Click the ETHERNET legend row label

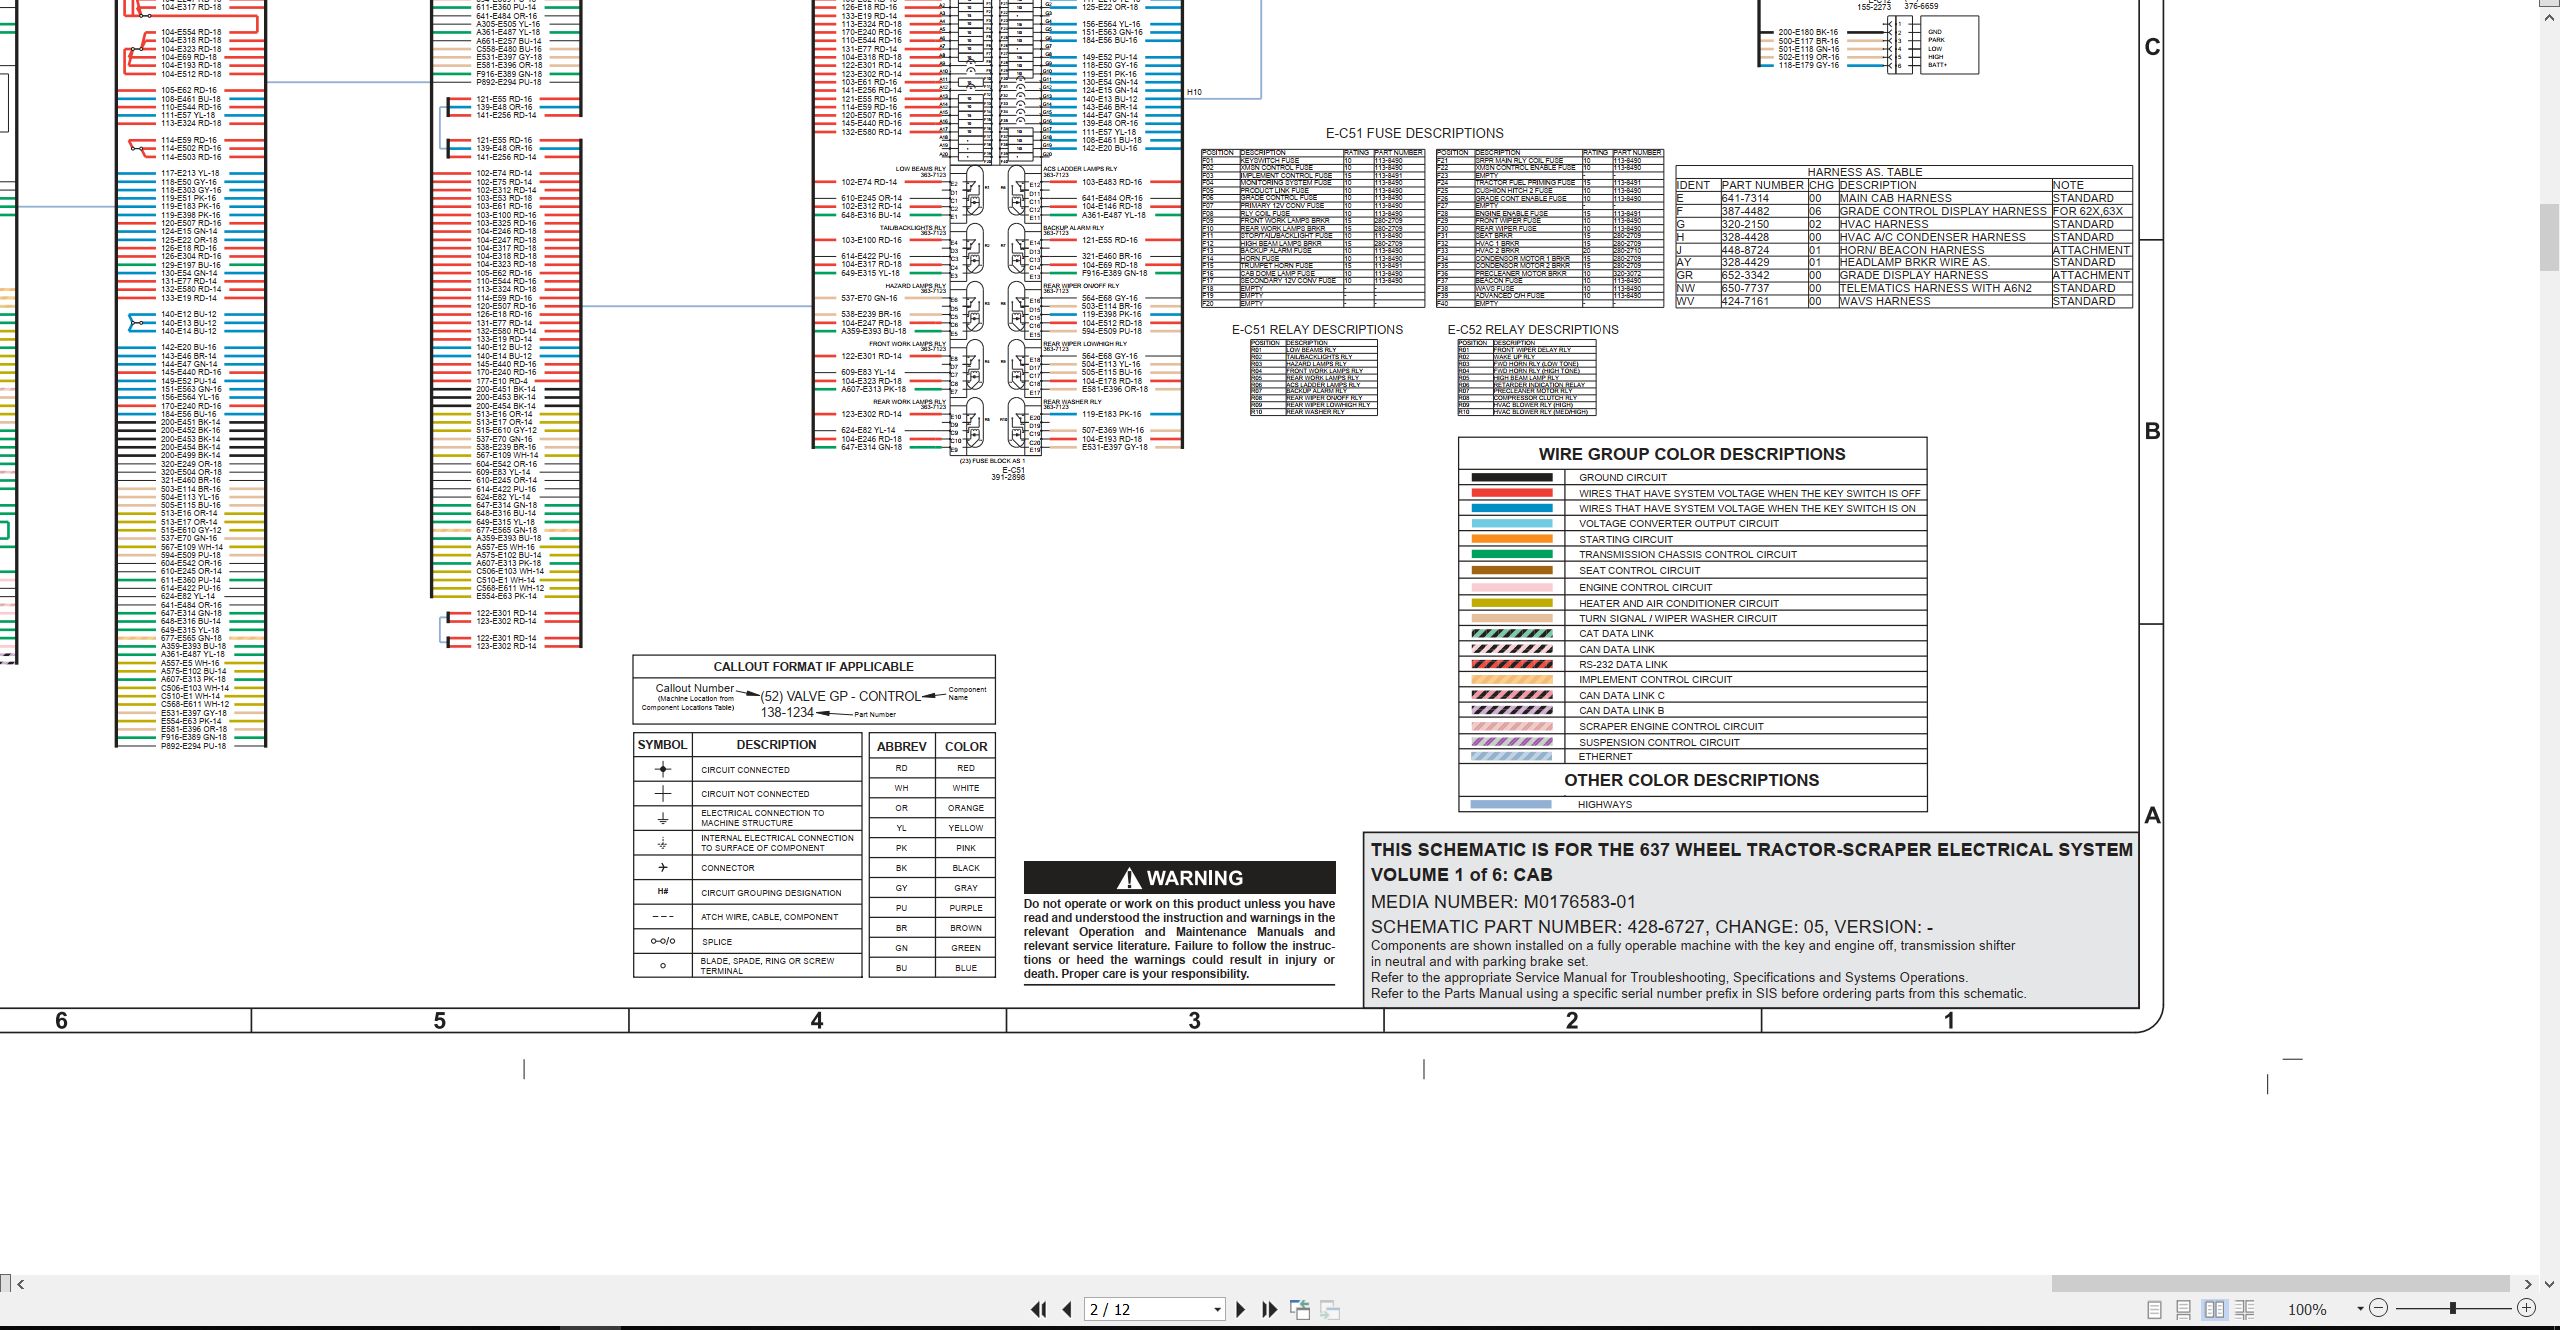point(1605,757)
